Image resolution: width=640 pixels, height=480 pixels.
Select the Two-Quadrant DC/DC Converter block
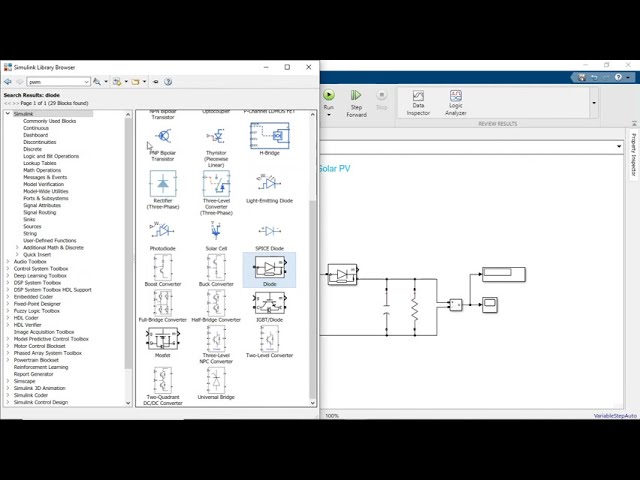tap(162, 386)
